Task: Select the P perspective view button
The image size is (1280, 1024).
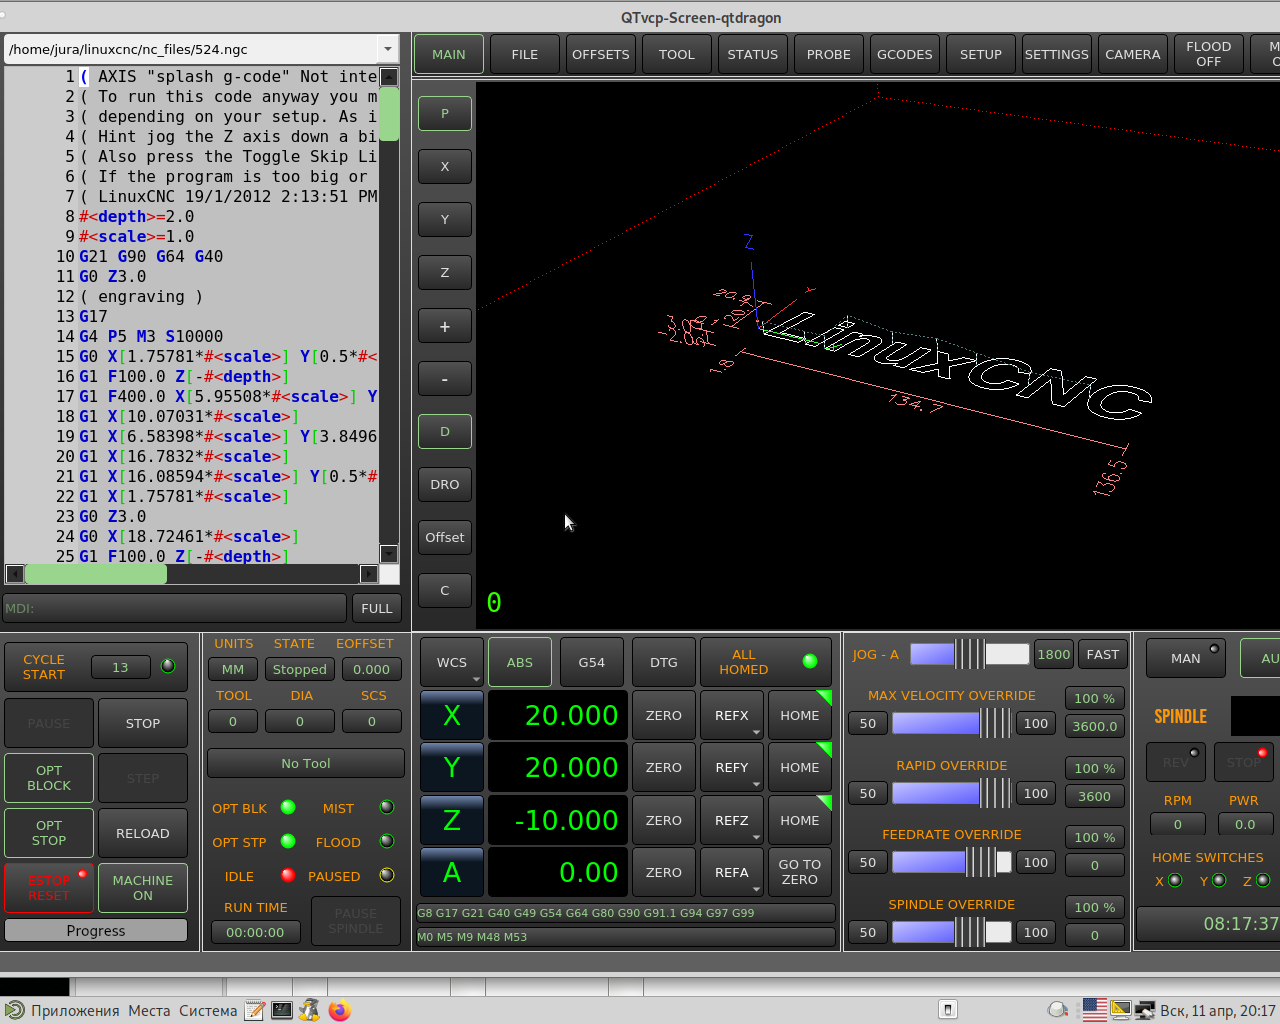Action: pyautogui.click(x=445, y=114)
